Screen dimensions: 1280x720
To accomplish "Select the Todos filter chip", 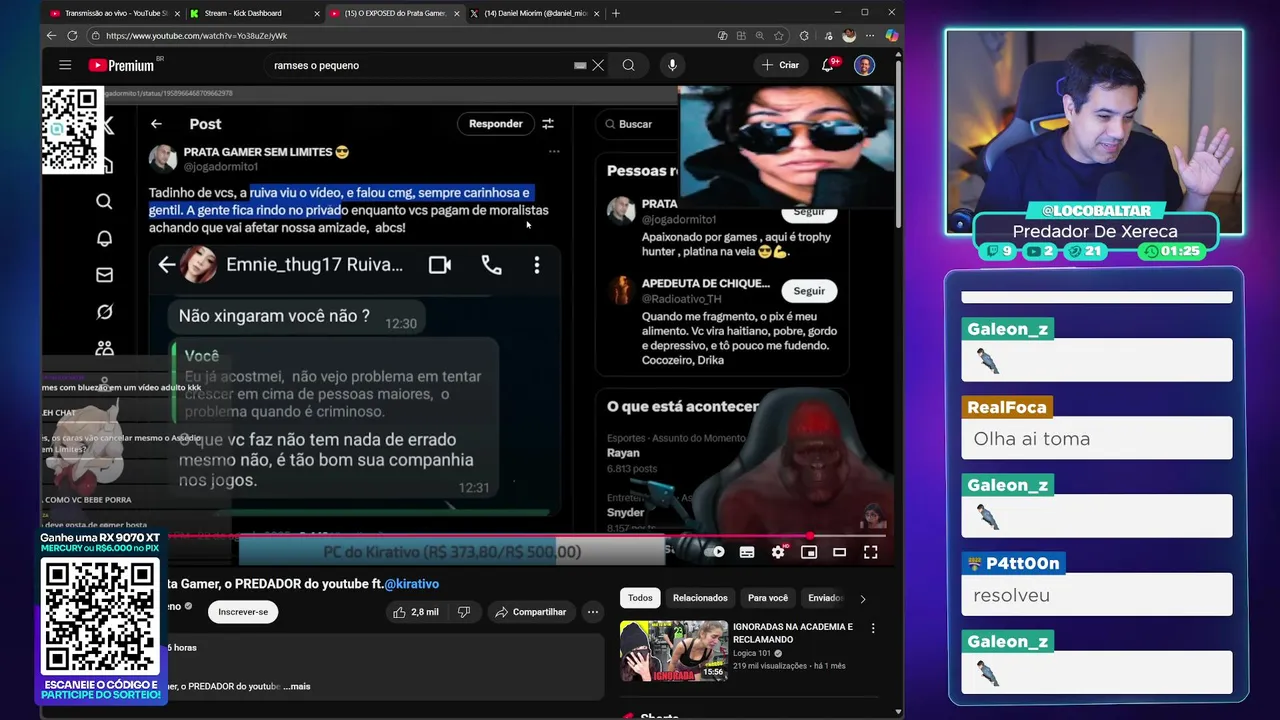I will pyautogui.click(x=640, y=598).
